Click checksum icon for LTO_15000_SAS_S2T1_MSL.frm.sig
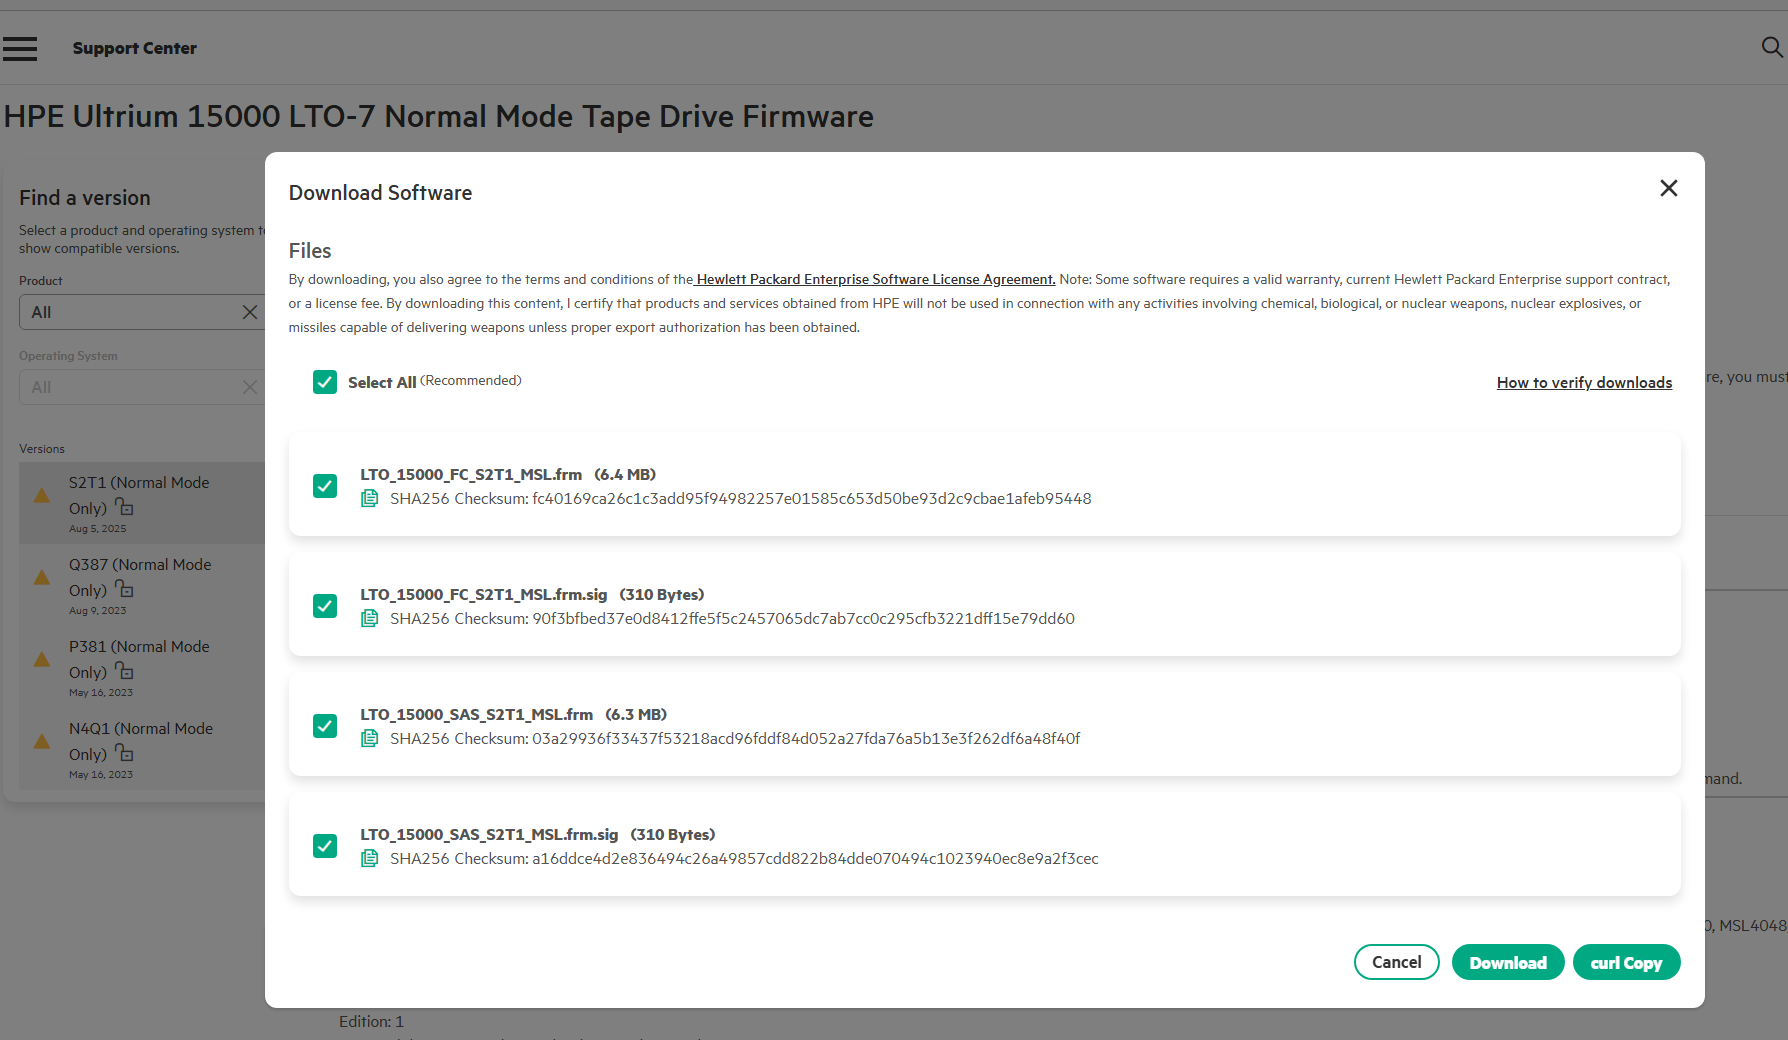 [x=369, y=859]
